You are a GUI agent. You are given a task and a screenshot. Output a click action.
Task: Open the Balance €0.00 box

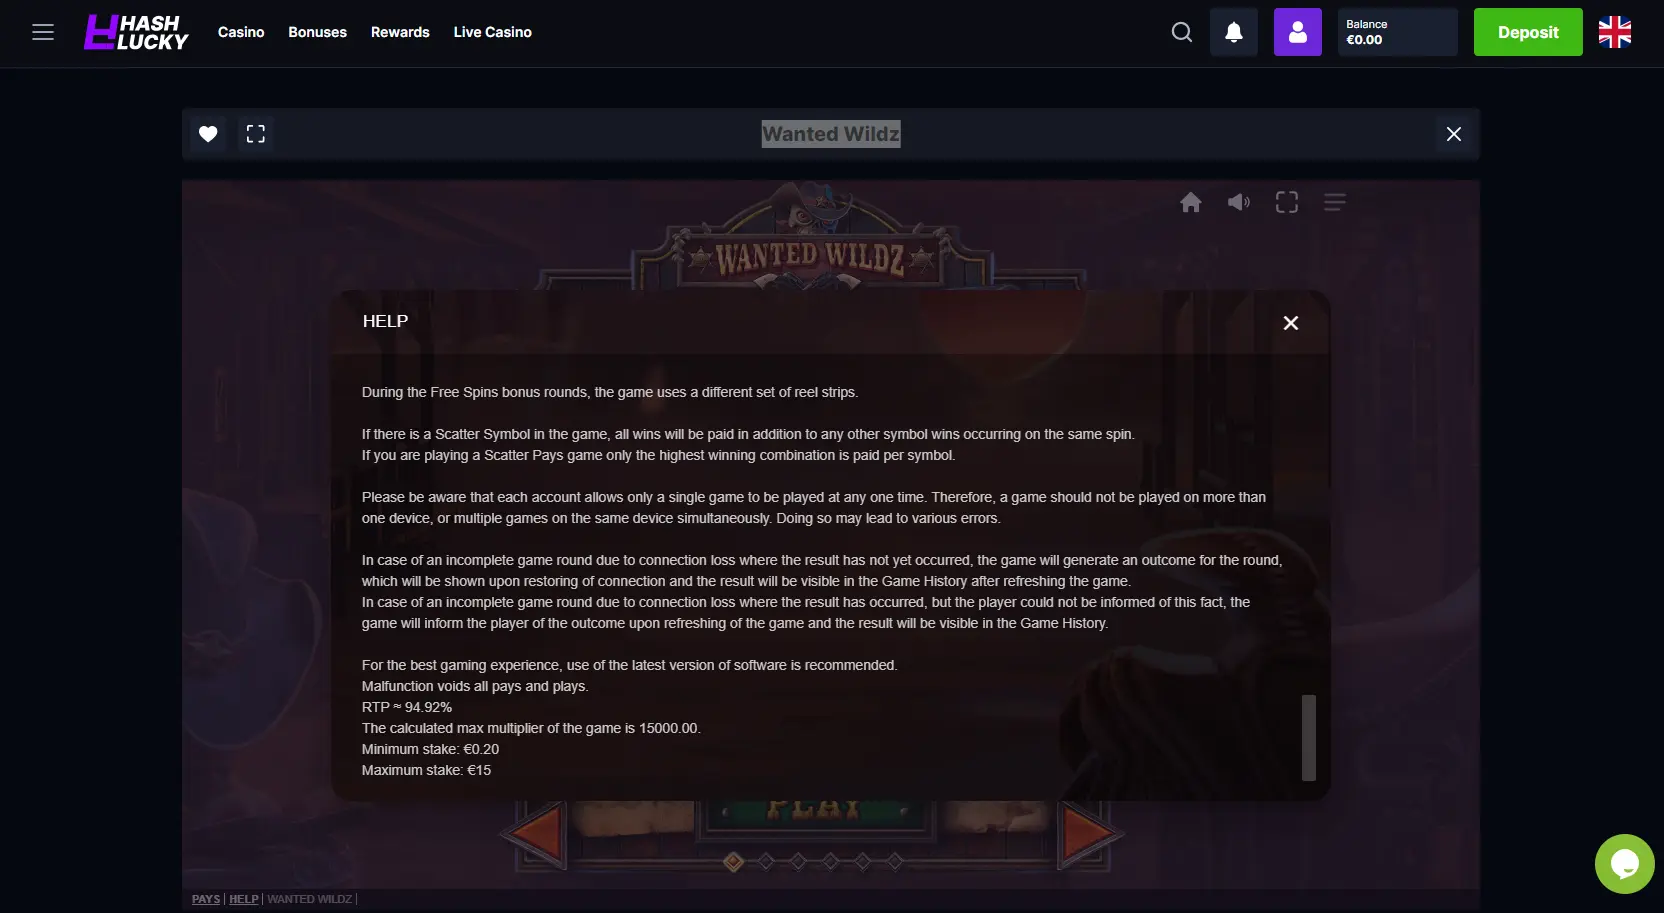point(1398,32)
